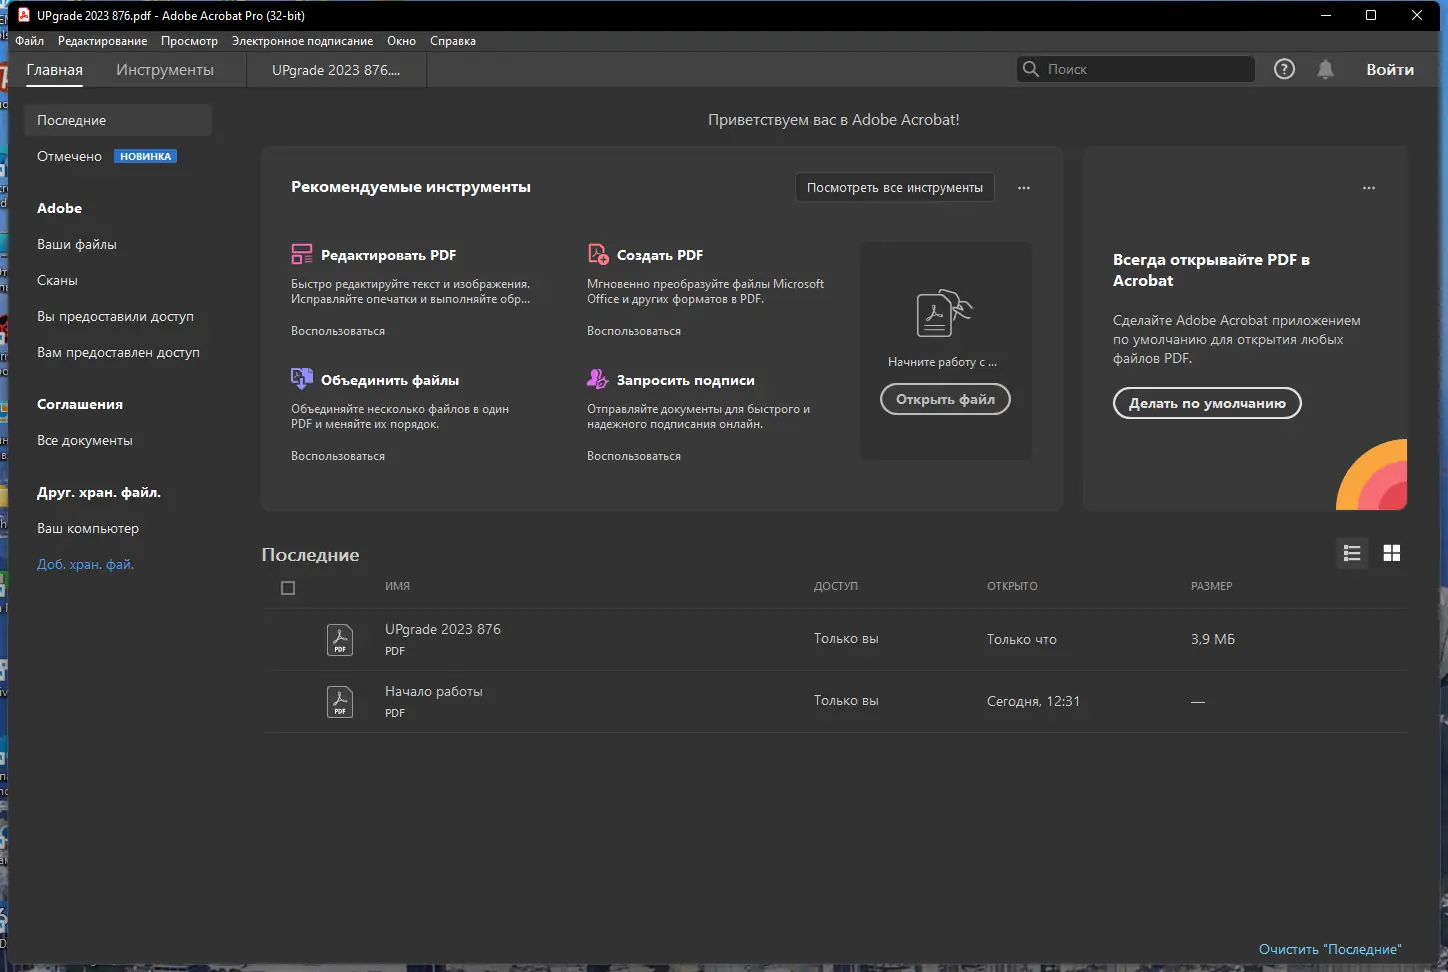Switch recent files to list view

[1352, 553]
